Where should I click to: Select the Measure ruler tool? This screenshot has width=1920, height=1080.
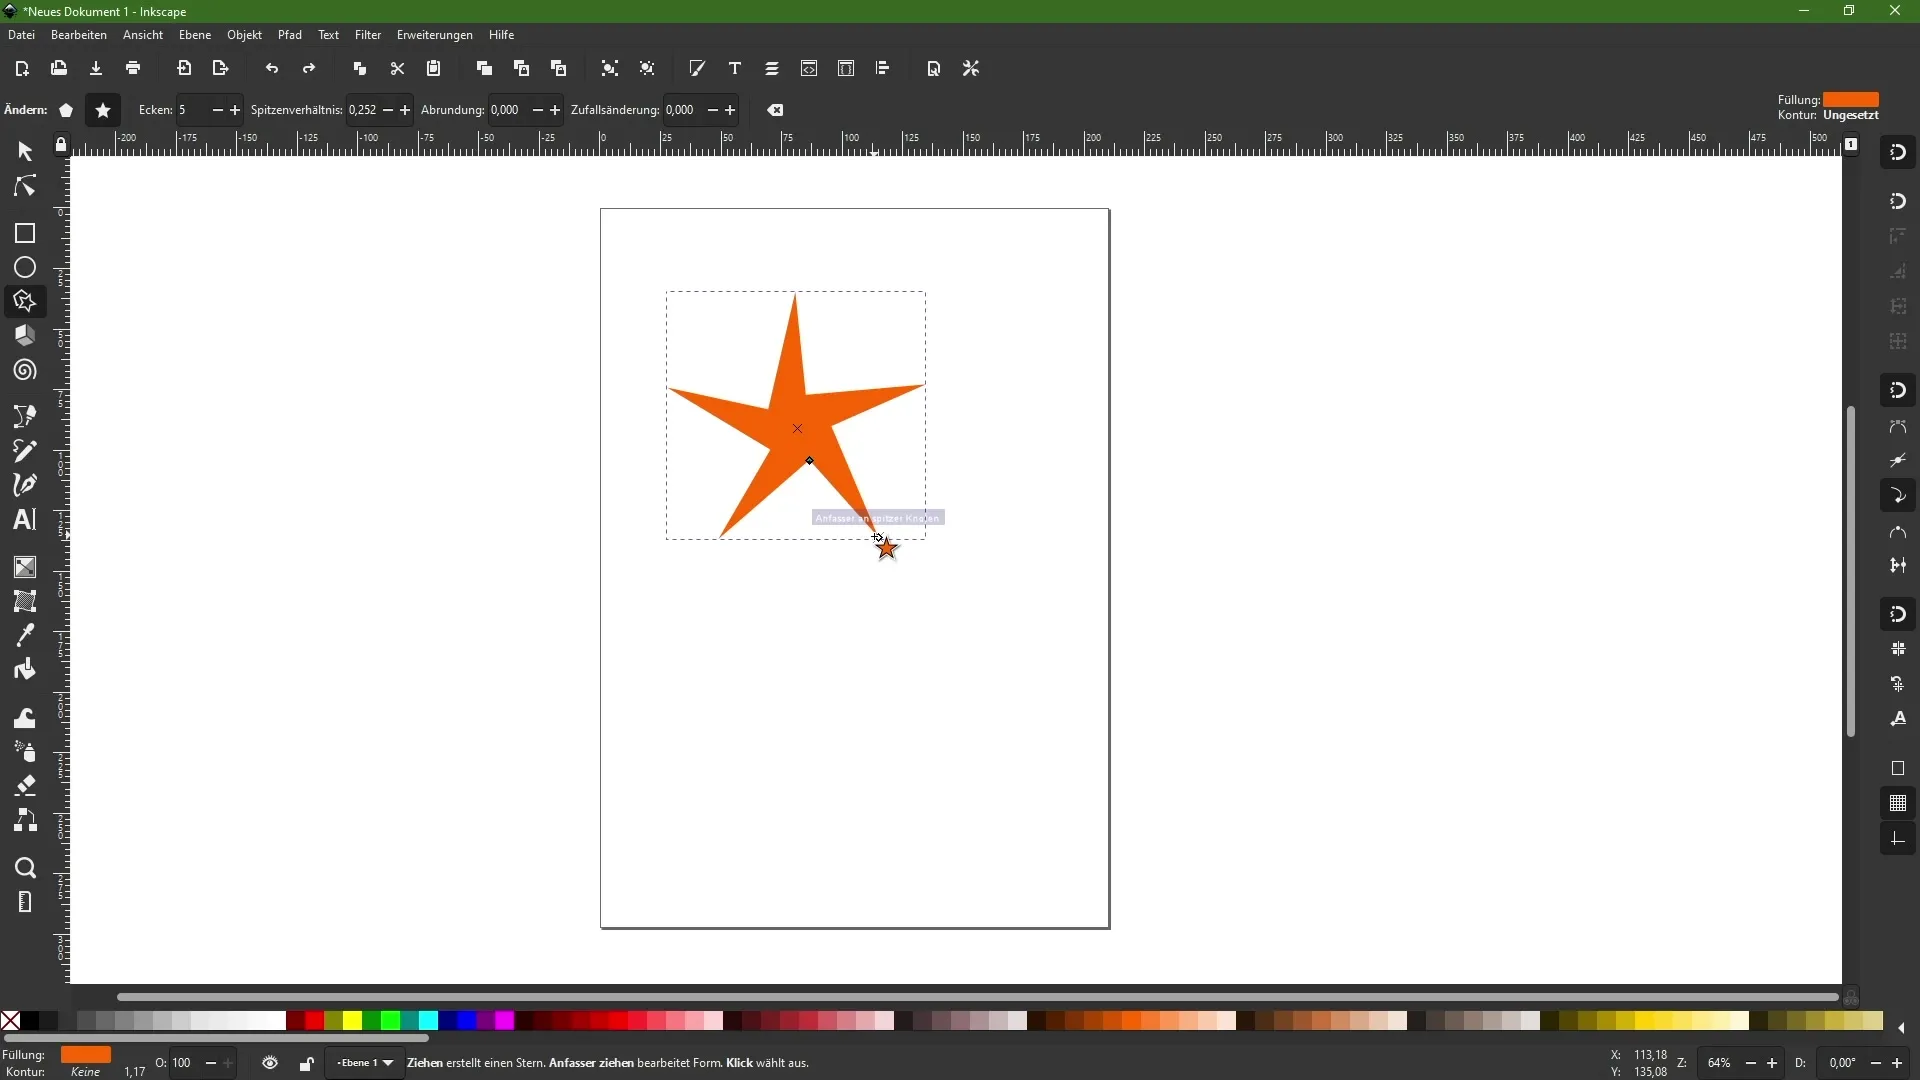(x=25, y=903)
